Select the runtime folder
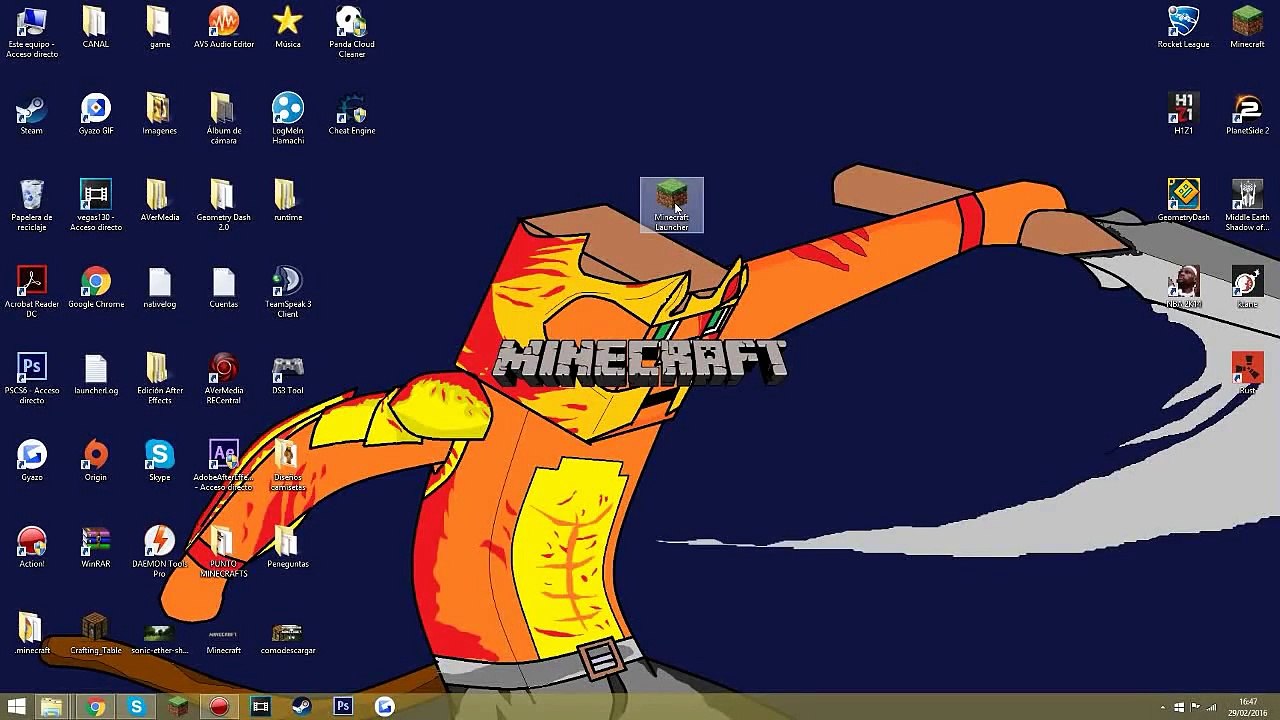The height and width of the screenshot is (720, 1280). (x=287, y=200)
